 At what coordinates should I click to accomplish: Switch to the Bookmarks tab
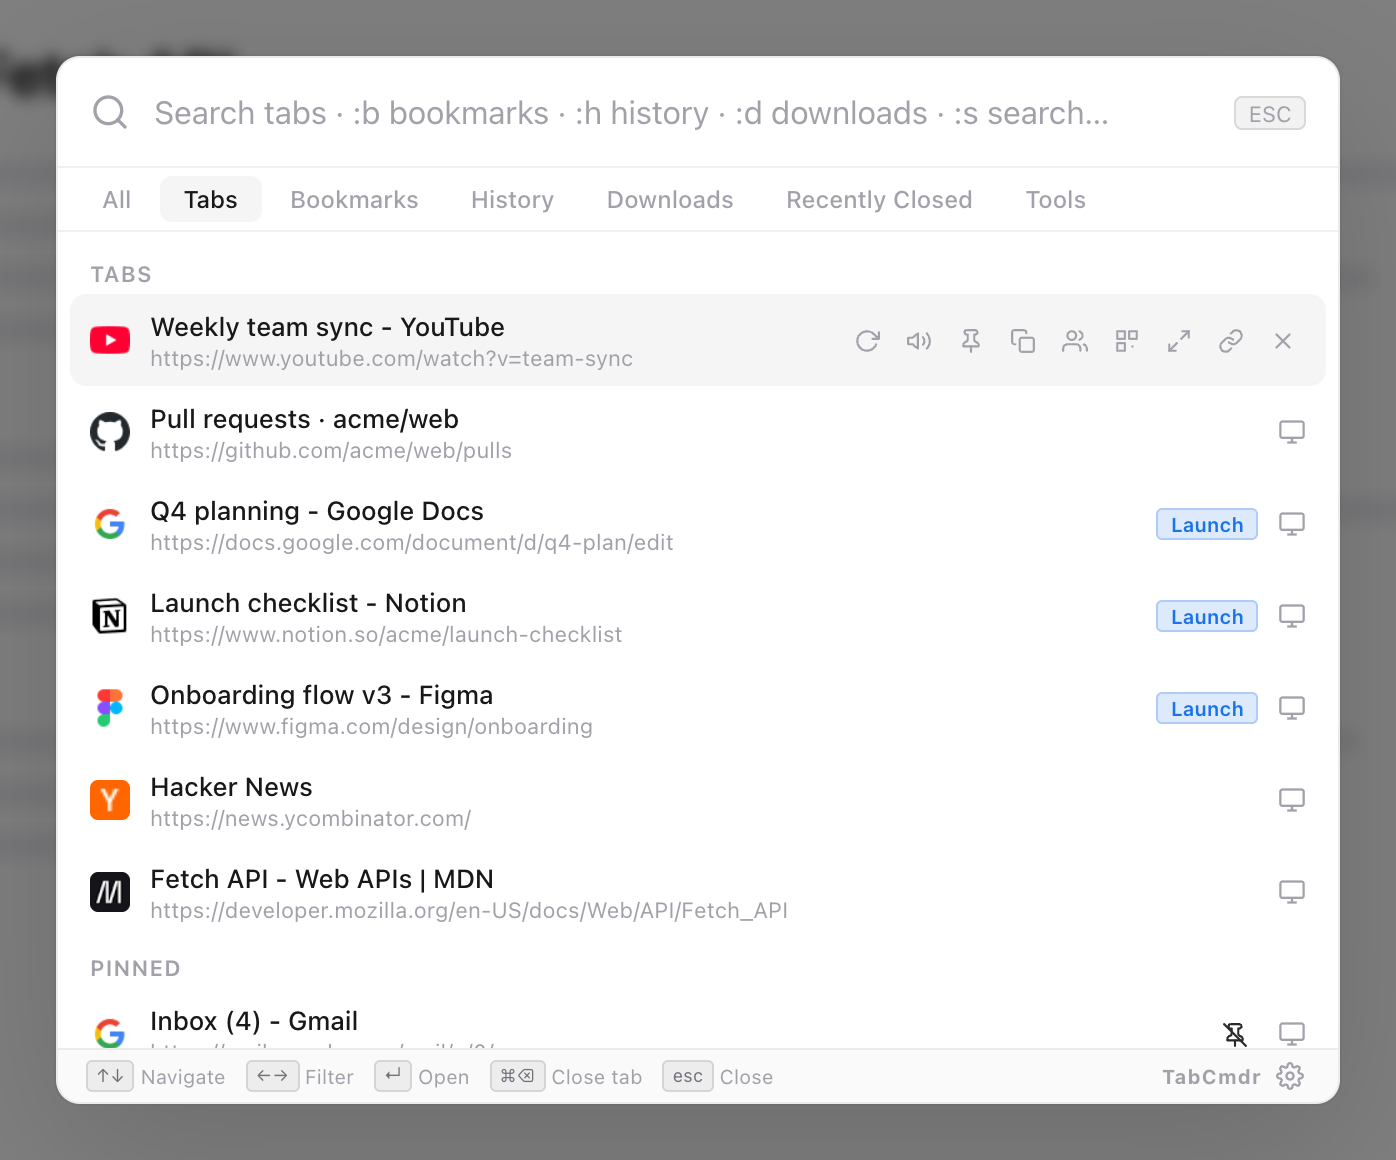tap(355, 200)
